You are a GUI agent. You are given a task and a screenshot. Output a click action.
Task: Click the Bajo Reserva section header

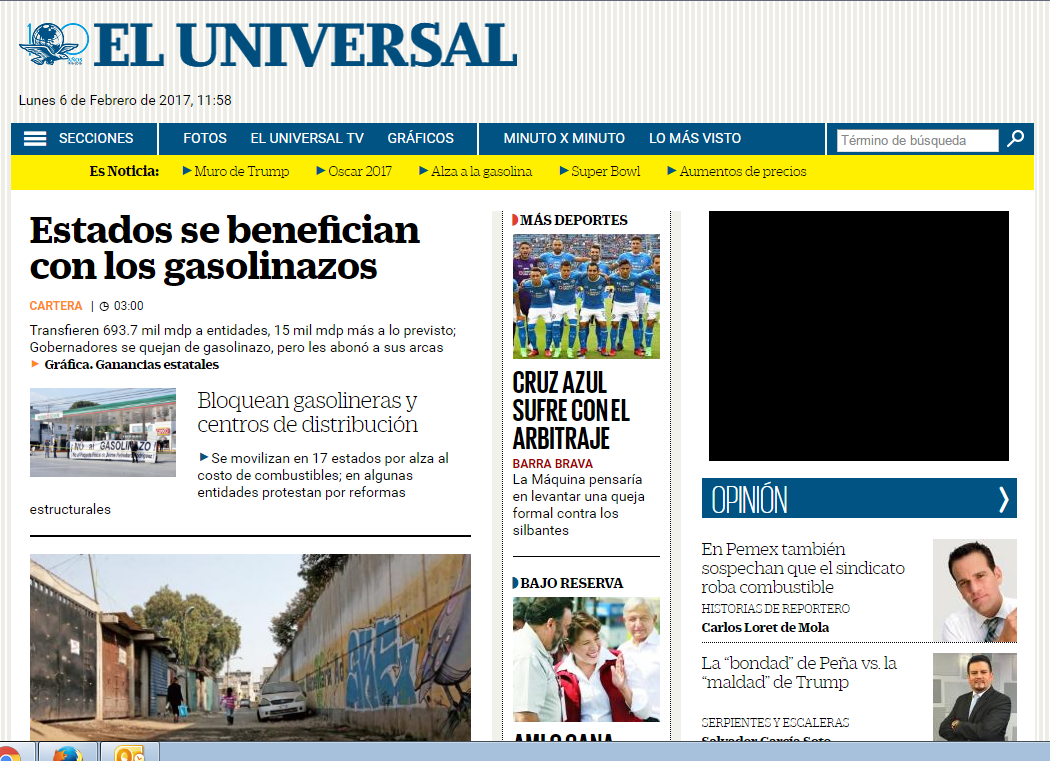pos(571,583)
